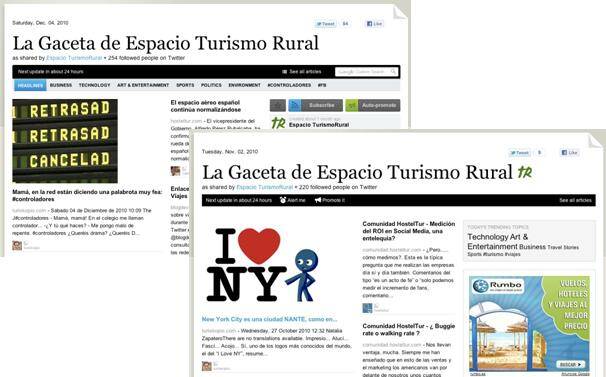Click the green Auto-promote button
606x377 pixels.
click(x=373, y=105)
